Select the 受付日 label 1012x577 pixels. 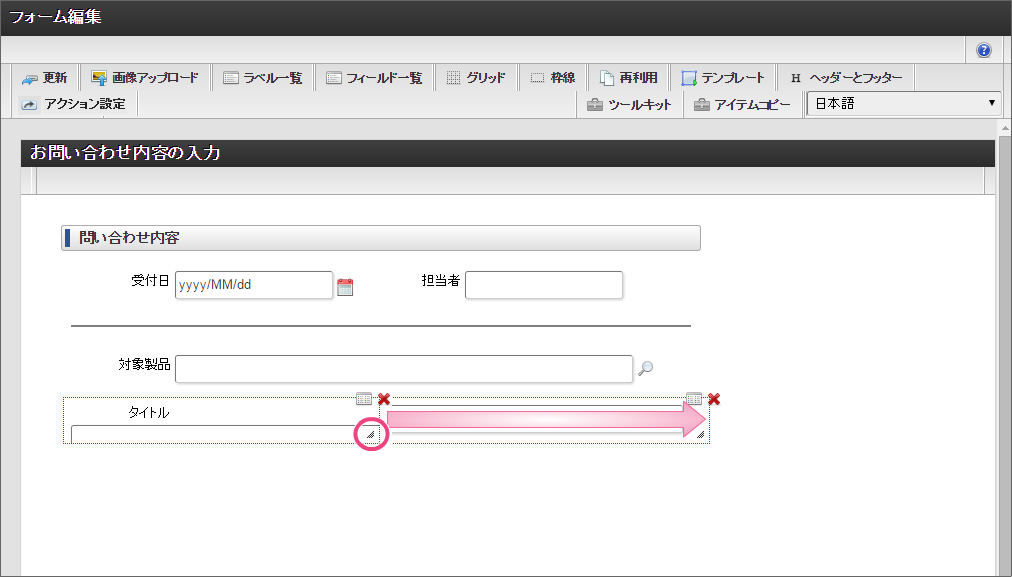(150, 281)
